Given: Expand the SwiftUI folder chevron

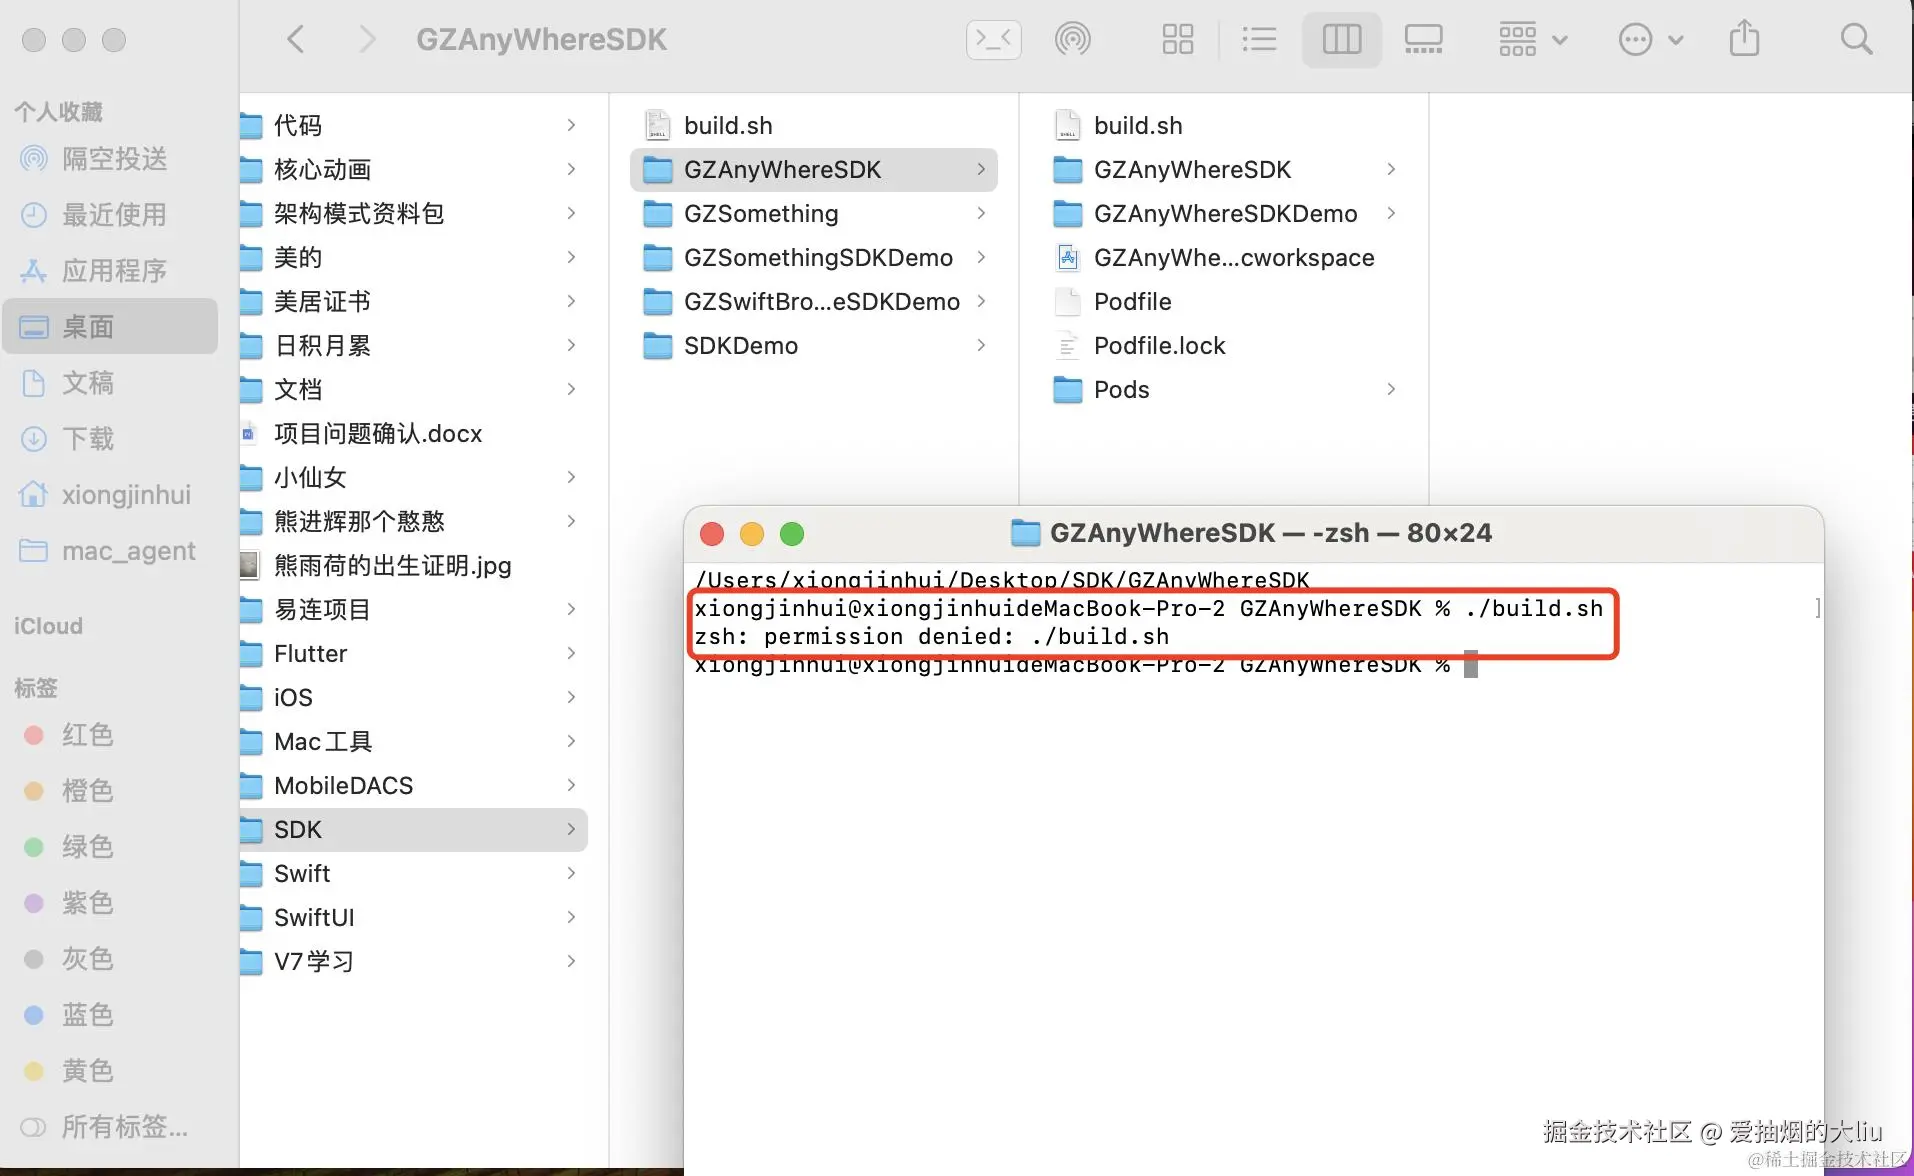Looking at the screenshot, I should (571, 917).
